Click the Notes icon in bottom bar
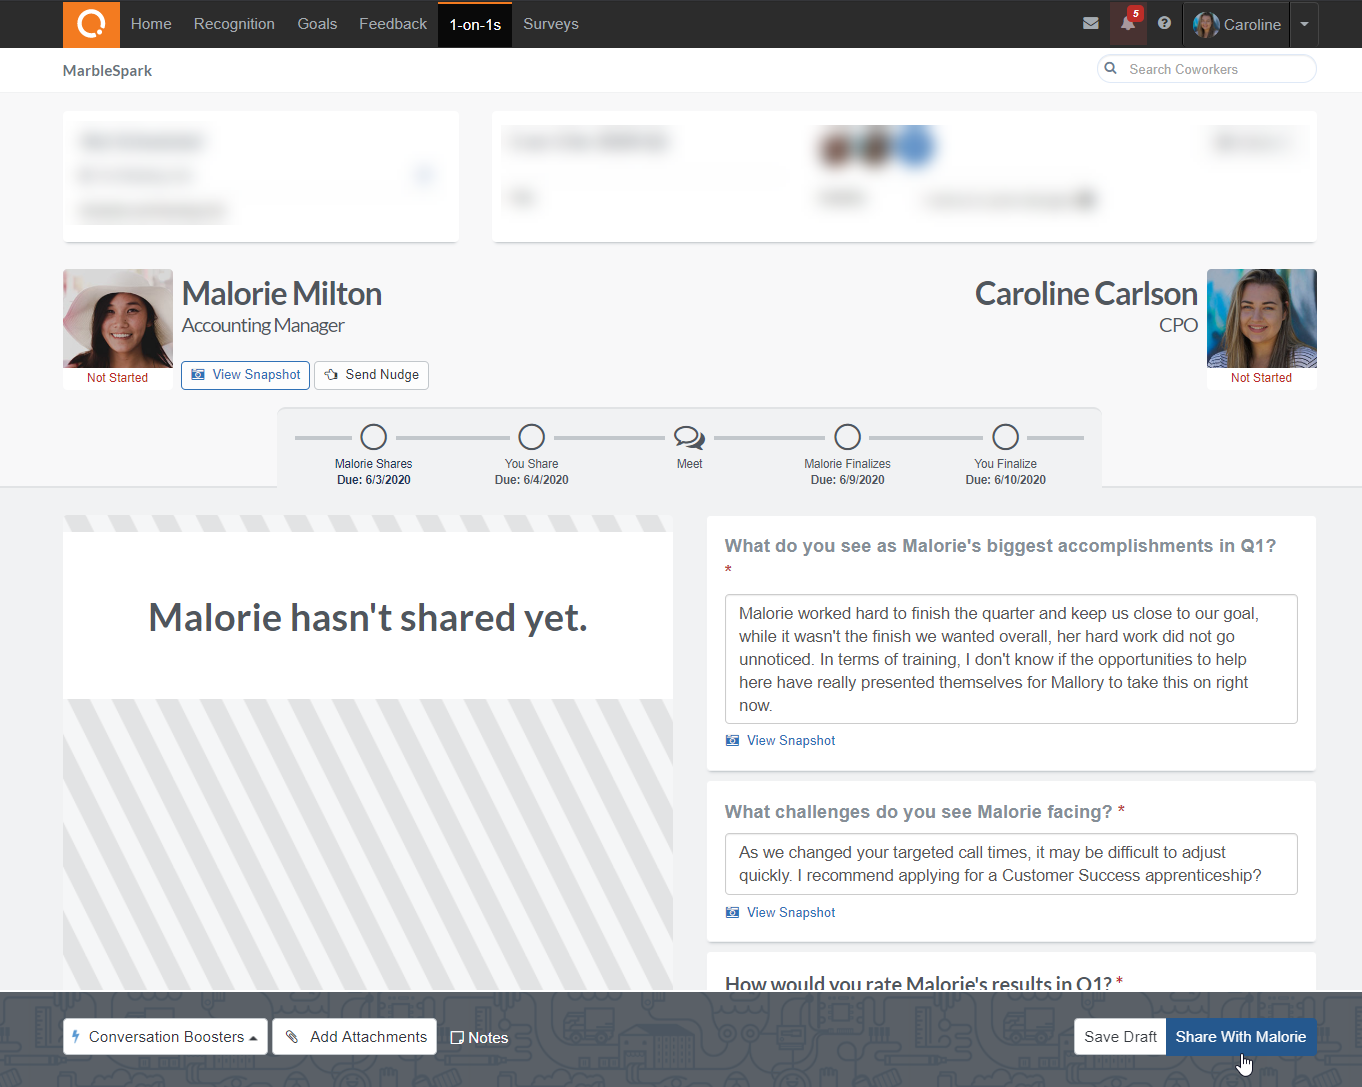 click(x=457, y=1038)
